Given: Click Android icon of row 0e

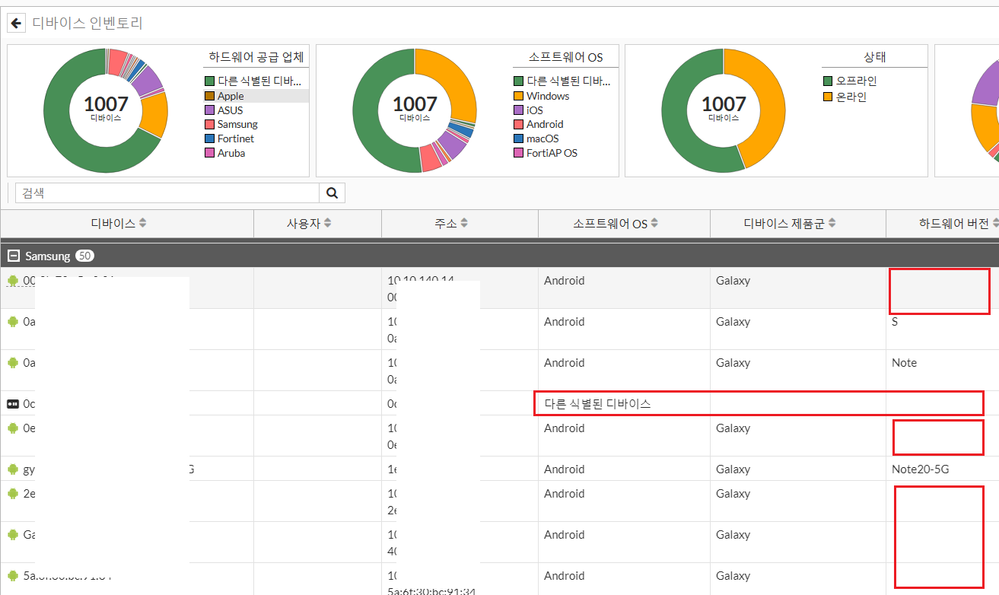Looking at the screenshot, I should point(13,428).
